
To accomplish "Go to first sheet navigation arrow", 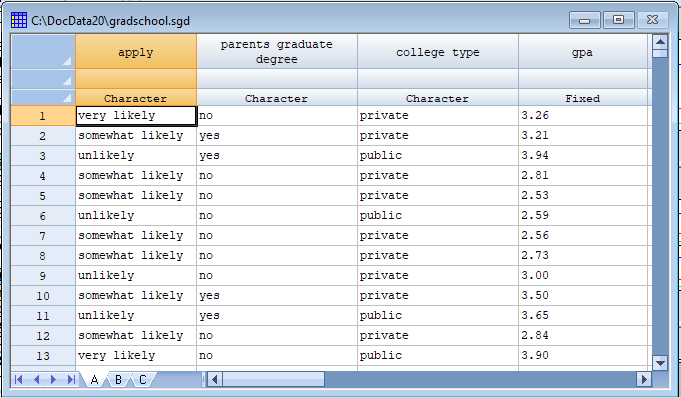I will 19,380.
